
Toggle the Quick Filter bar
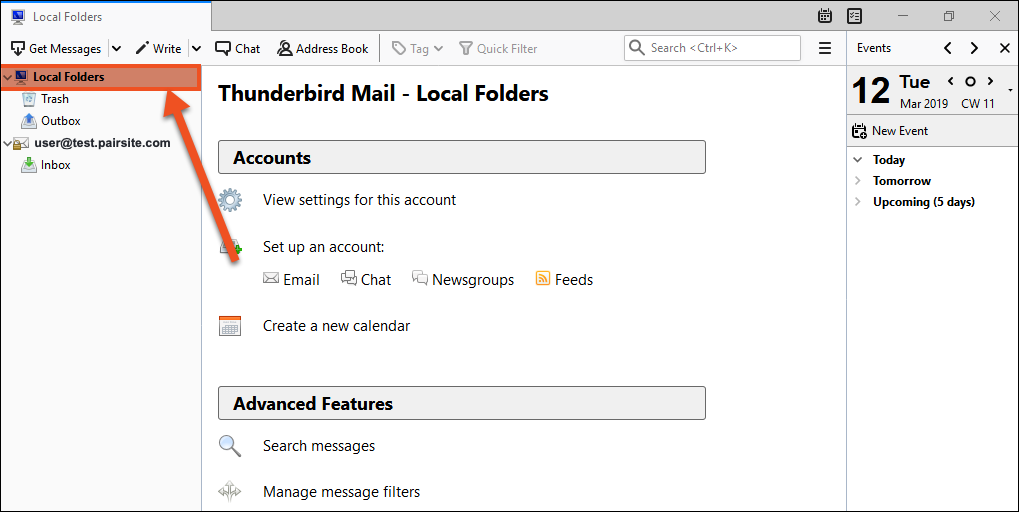[498, 49]
